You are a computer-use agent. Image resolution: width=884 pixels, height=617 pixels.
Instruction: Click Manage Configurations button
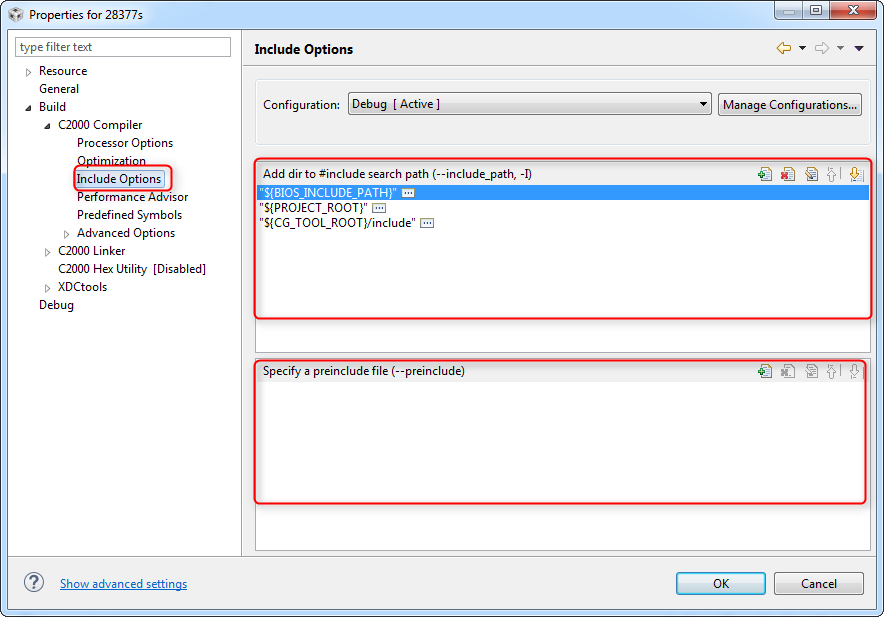tap(789, 105)
